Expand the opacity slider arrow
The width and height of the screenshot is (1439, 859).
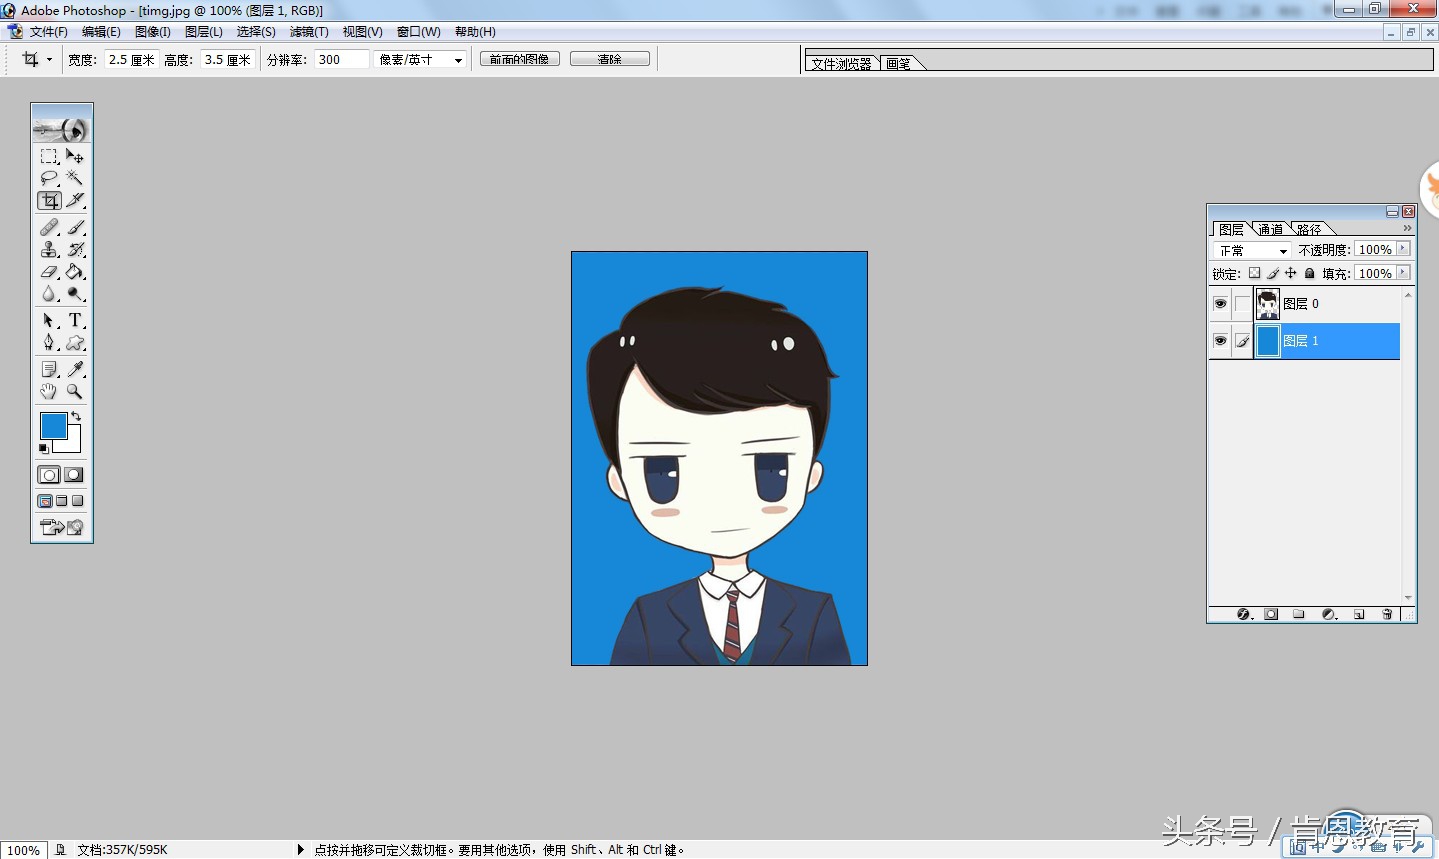1403,249
